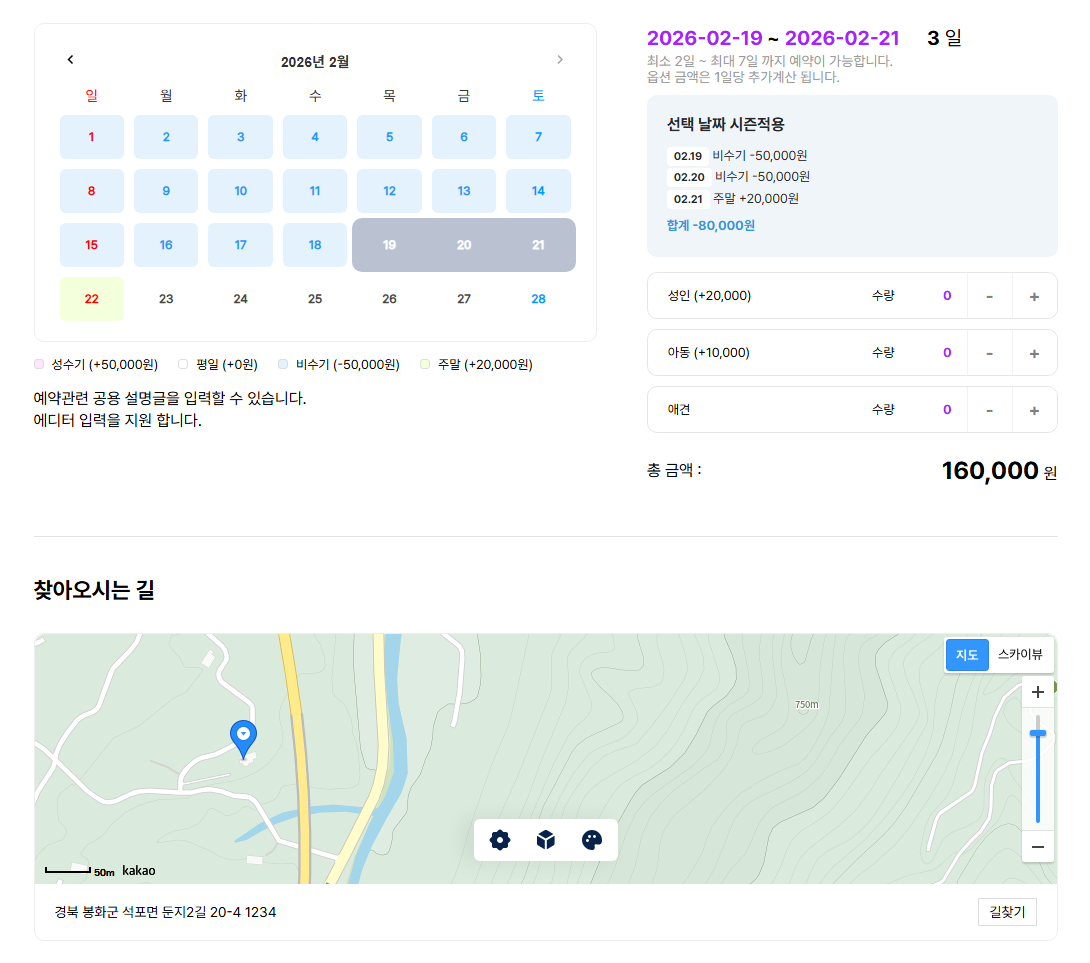Click the 길찾기 directions button
Image resolution: width=1090 pixels, height=963 pixels.
1007,912
